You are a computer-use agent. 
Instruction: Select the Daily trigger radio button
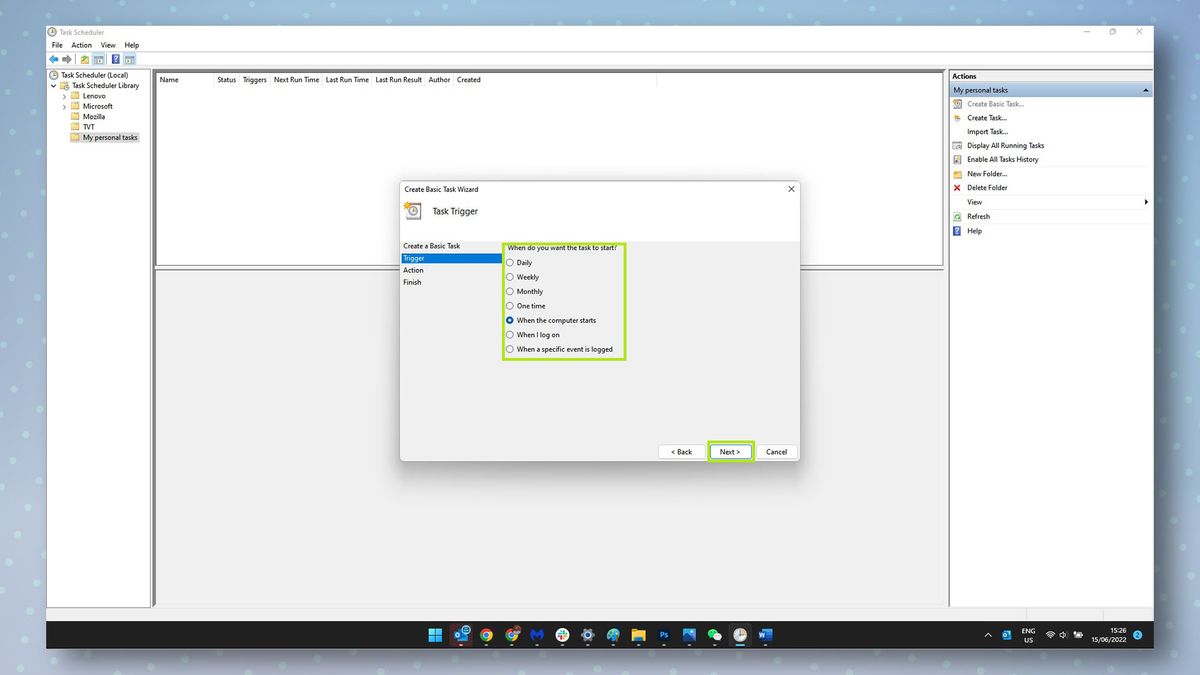(510, 262)
